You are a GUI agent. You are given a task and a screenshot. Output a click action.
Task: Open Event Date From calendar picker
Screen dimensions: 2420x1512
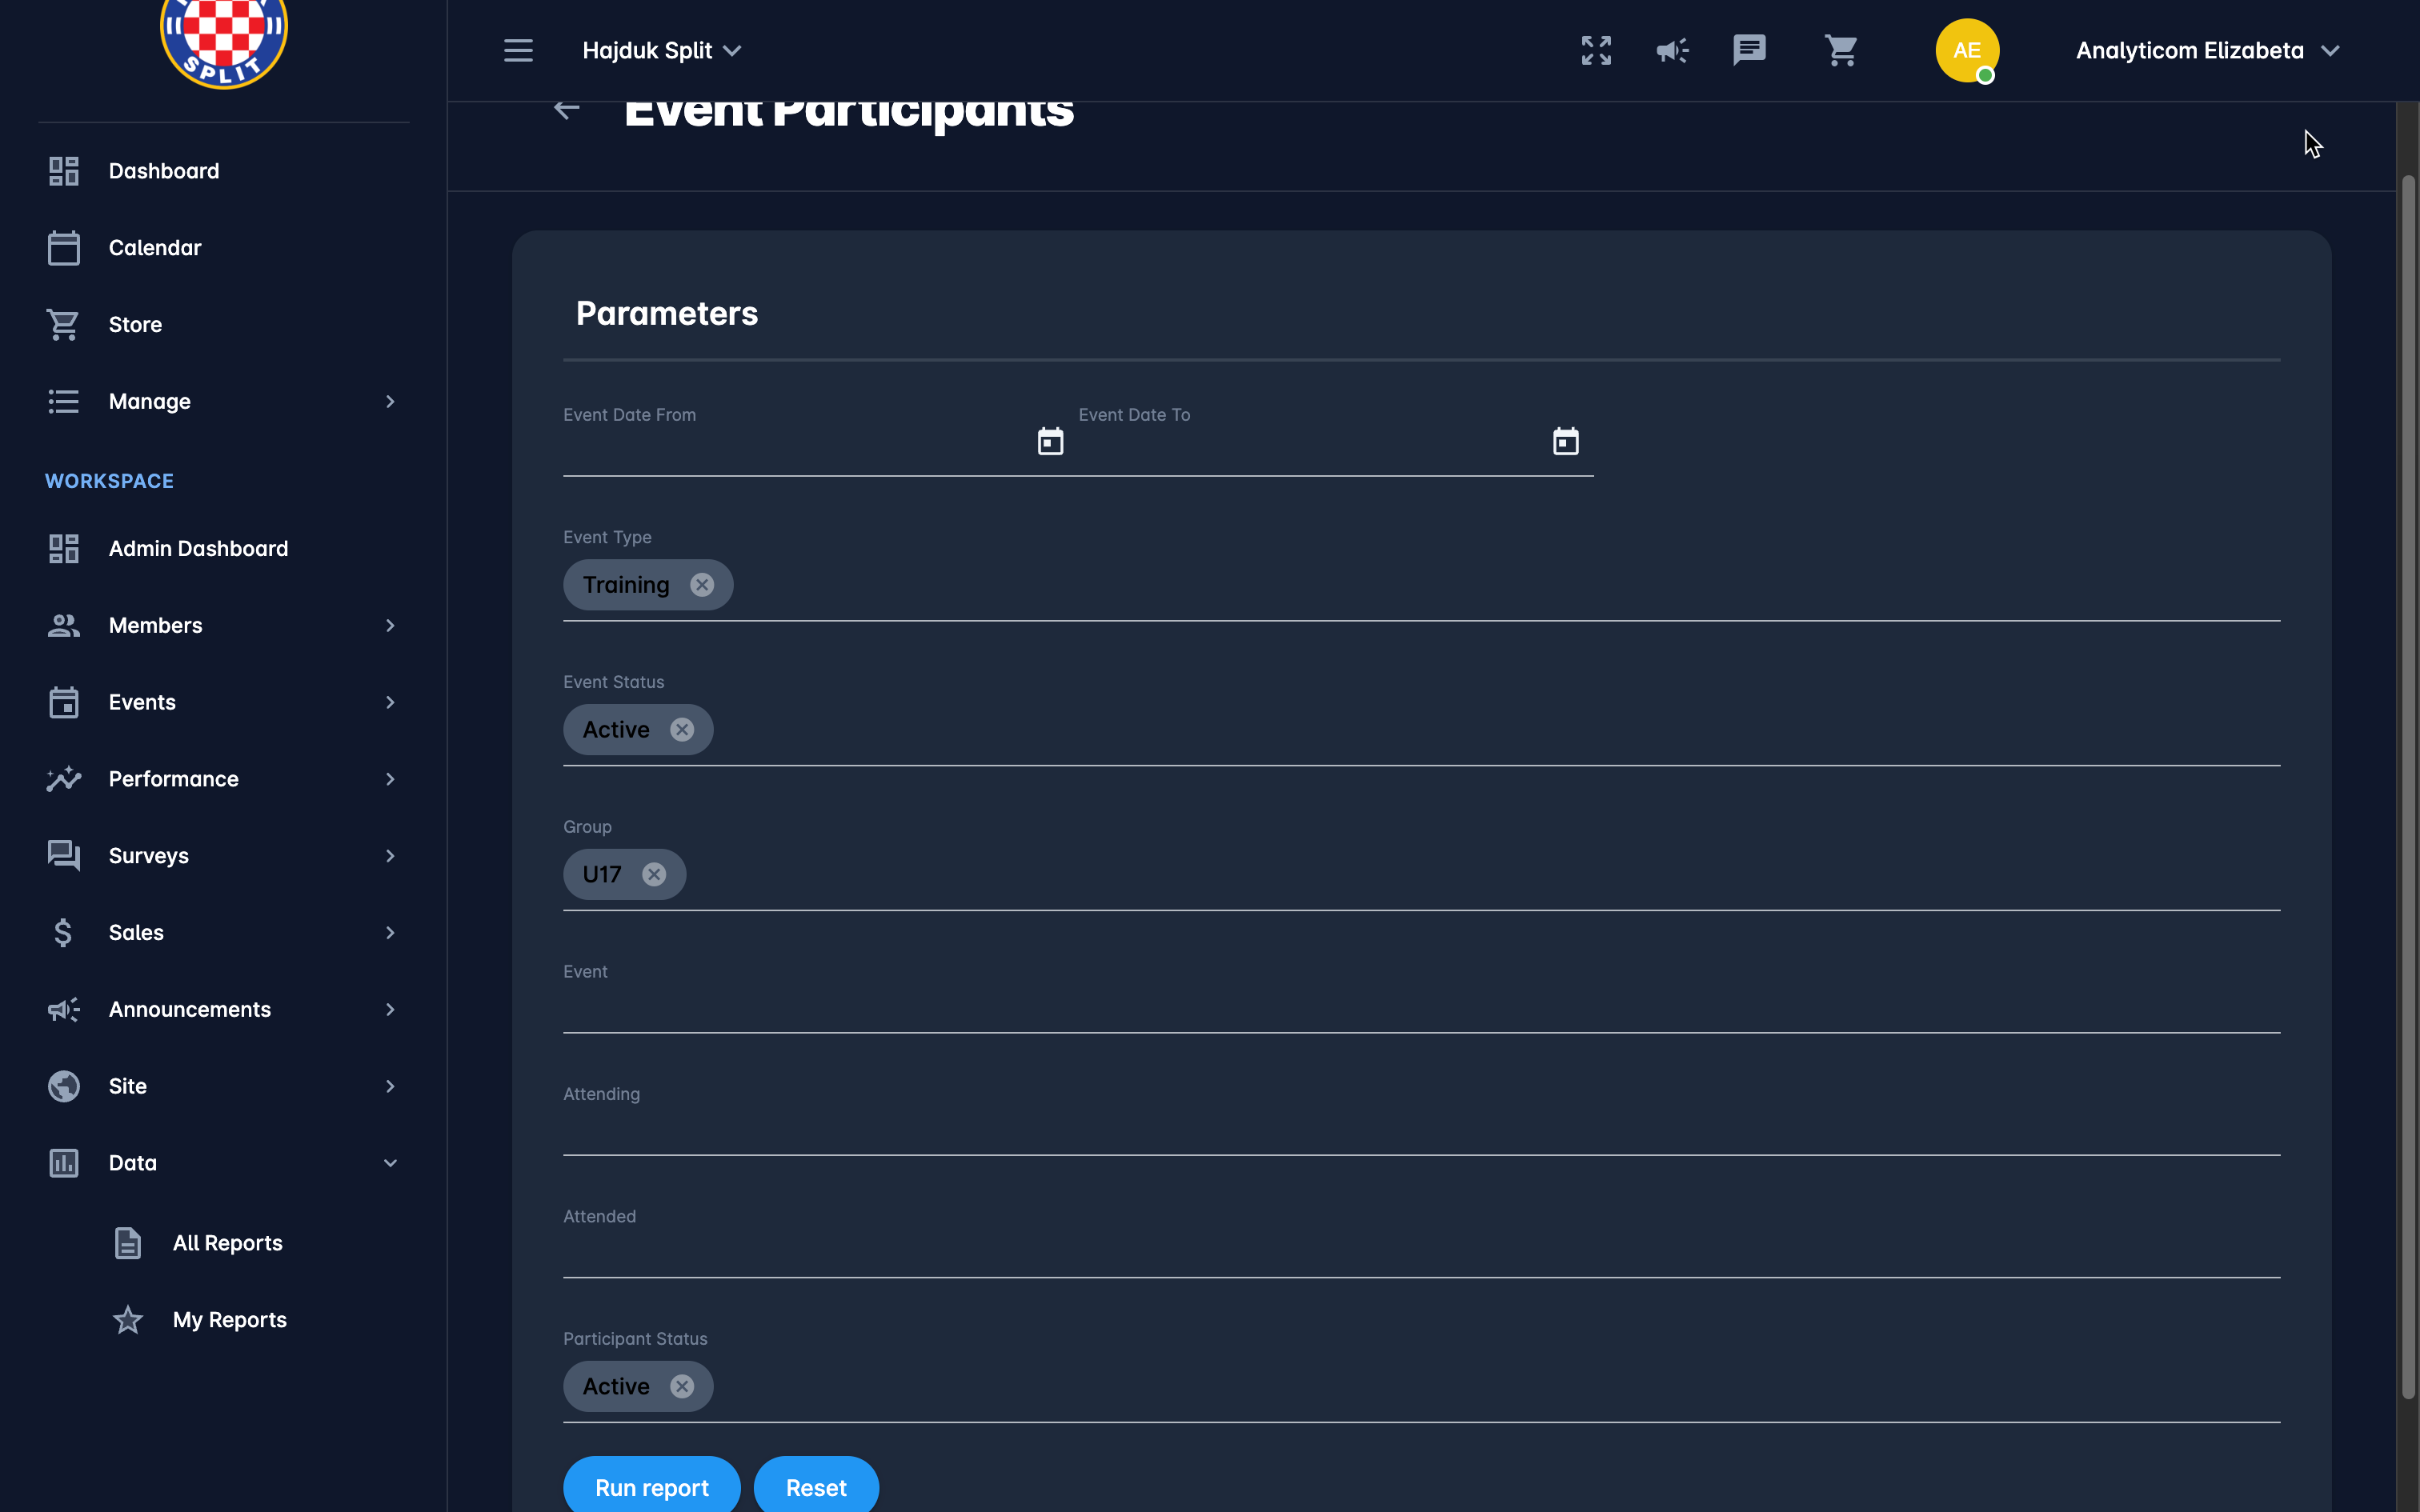(x=1050, y=441)
